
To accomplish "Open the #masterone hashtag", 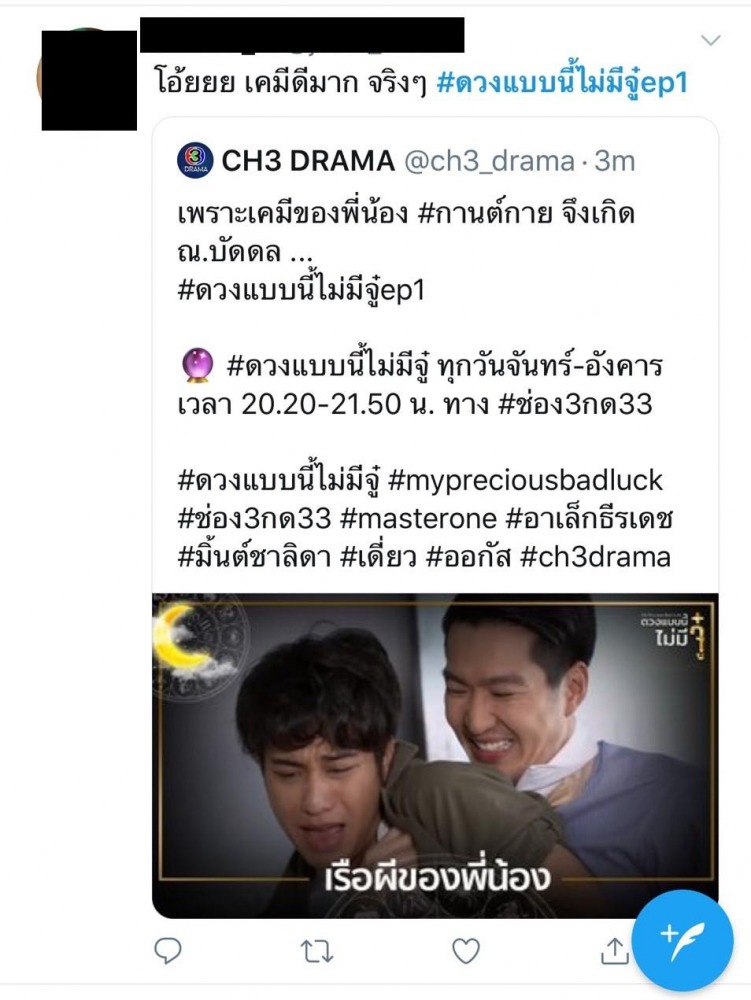I will point(418,518).
